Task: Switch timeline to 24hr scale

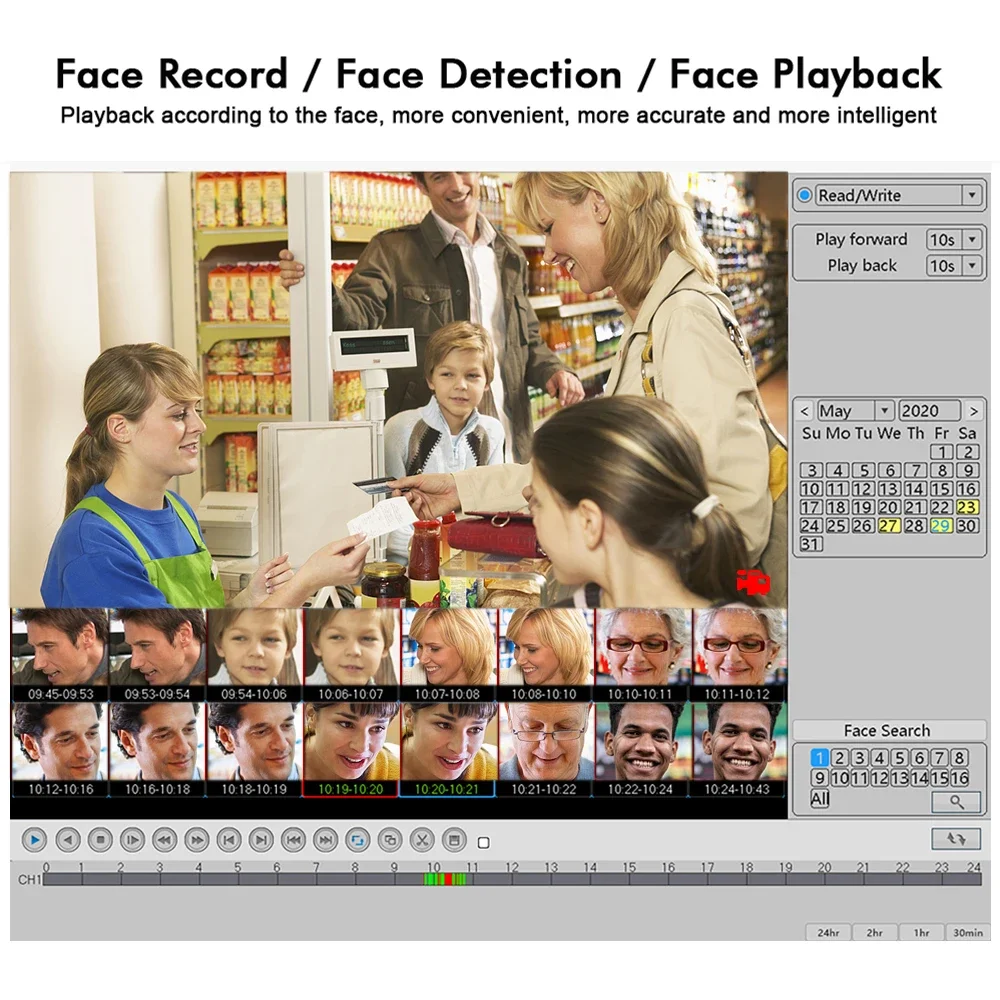Action: pyautogui.click(x=828, y=932)
